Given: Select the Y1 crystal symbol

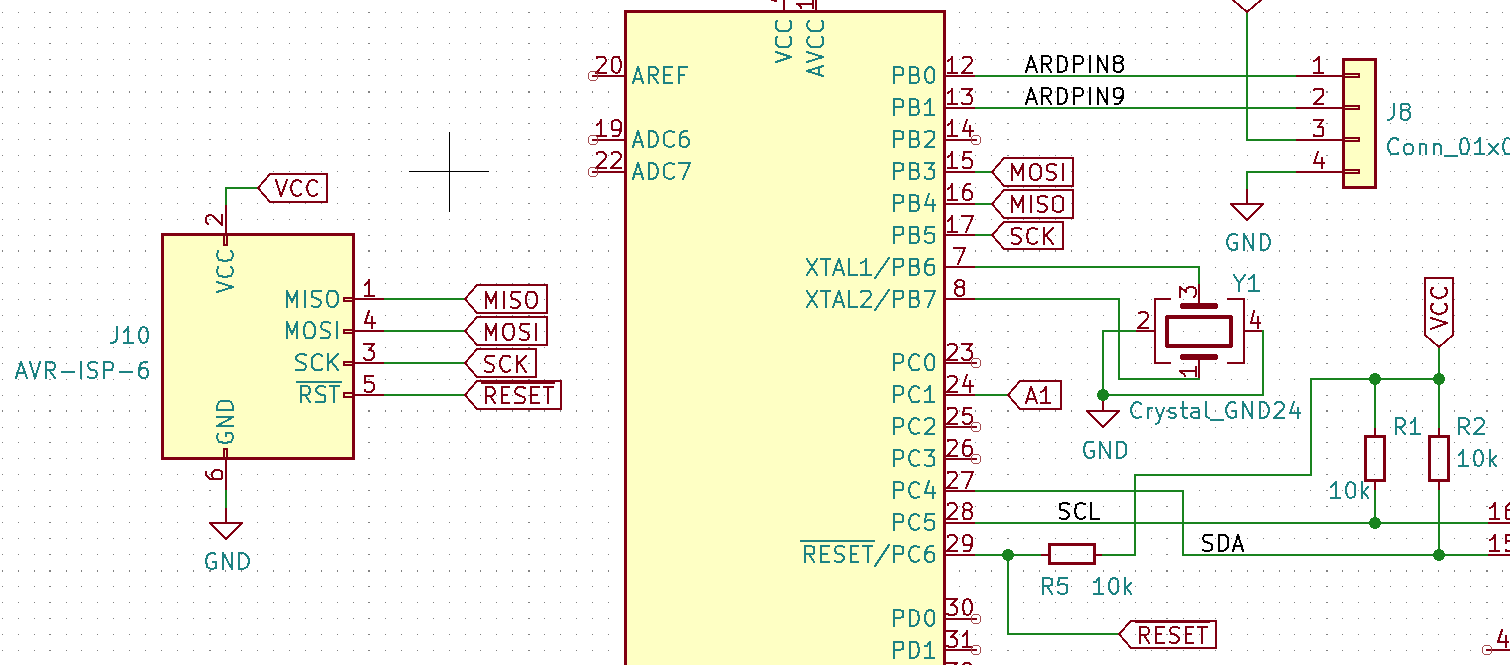Looking at the screenshot, I should (1199, 331).
